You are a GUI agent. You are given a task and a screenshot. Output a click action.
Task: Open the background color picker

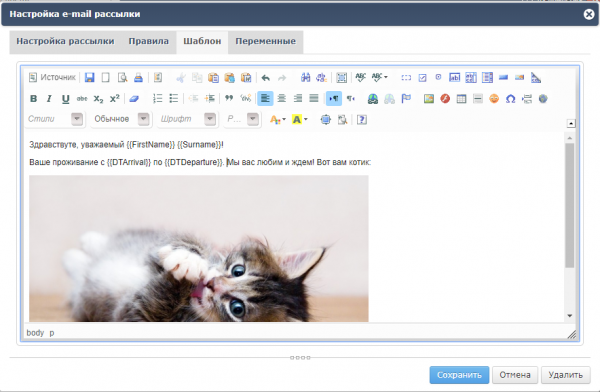tap(300, 119)
